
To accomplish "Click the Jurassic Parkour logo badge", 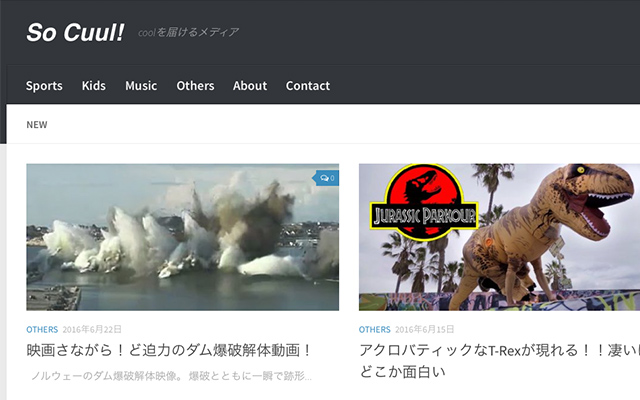I will (423, 203).
